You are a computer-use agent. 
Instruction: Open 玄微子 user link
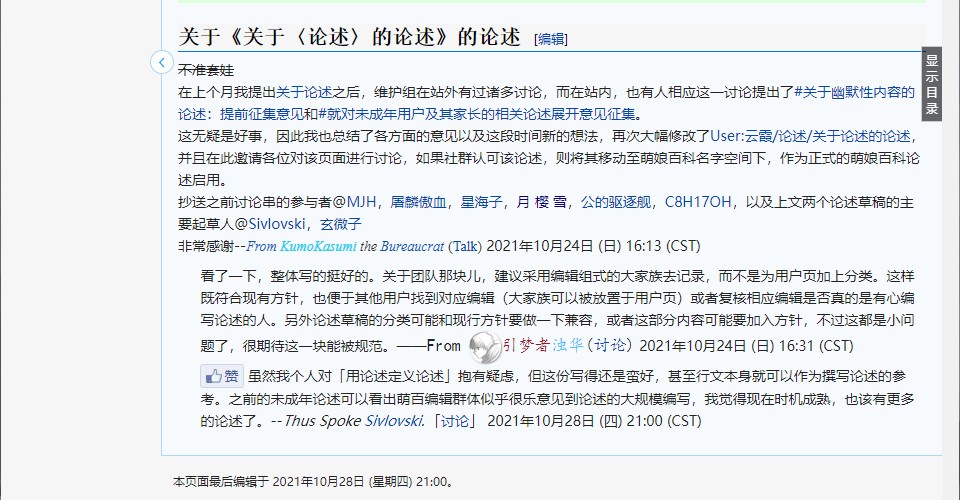click(x=341, y=224)
